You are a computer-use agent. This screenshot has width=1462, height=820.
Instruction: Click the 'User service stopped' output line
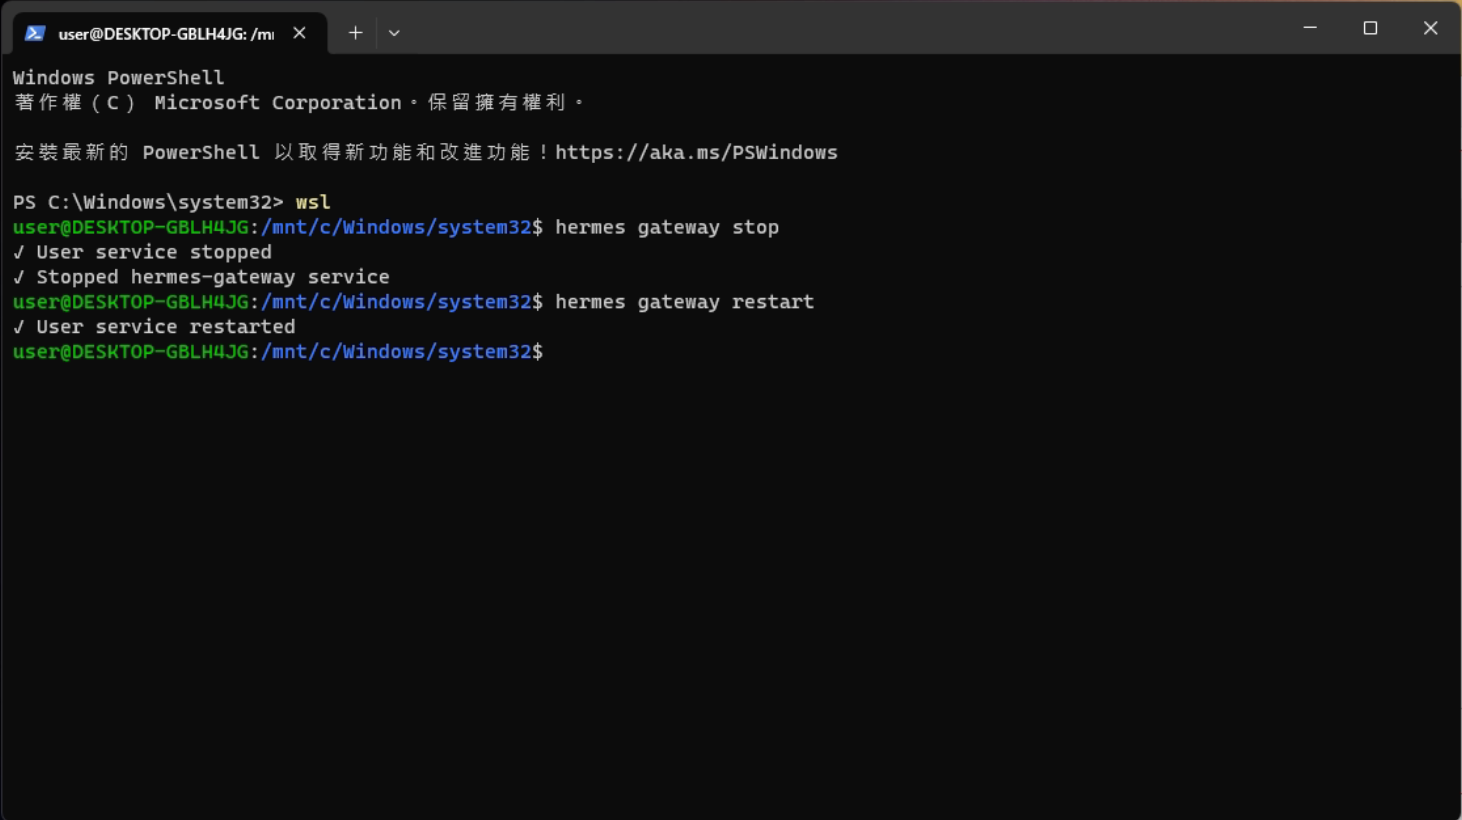point(142,252)
